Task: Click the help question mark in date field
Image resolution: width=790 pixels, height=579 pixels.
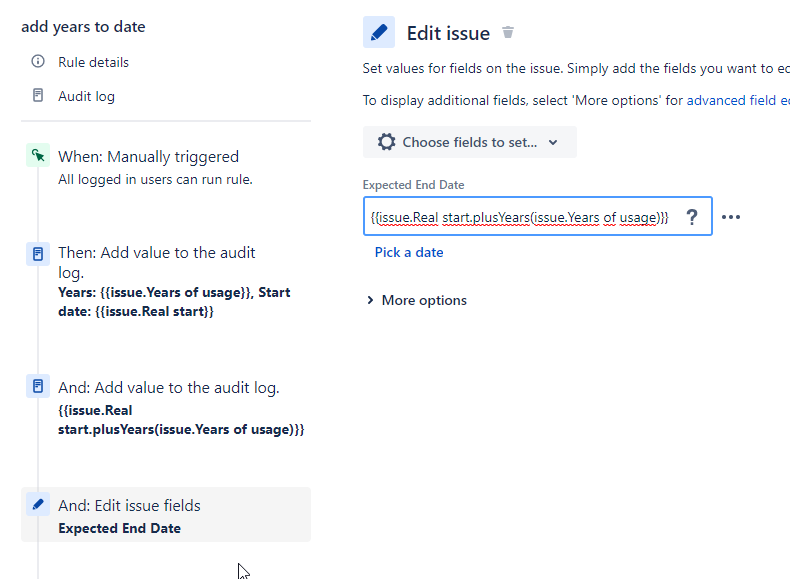Action: pos(690,217)
